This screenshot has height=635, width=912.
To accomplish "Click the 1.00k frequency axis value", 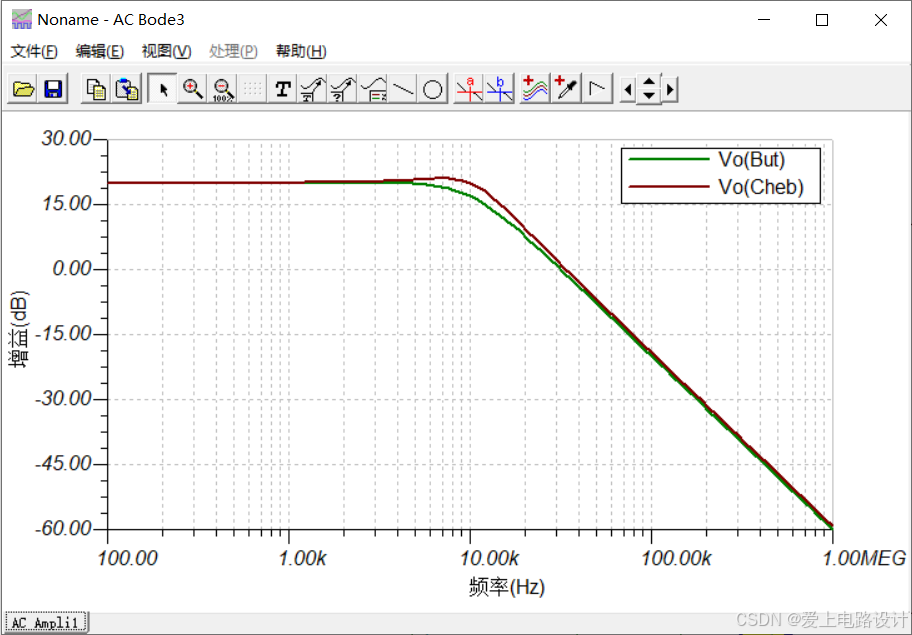I will pos(302,558).
